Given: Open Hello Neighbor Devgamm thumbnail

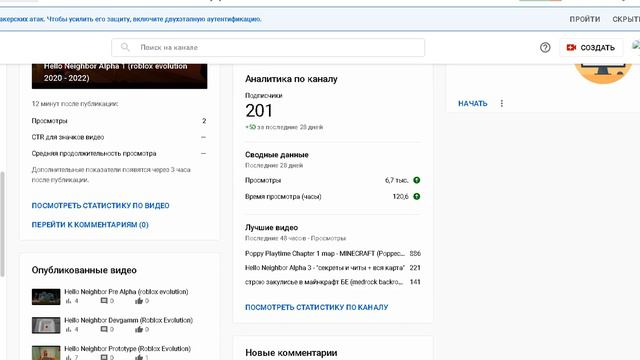Looking at the screenshot, I should [x=46, y=325].
